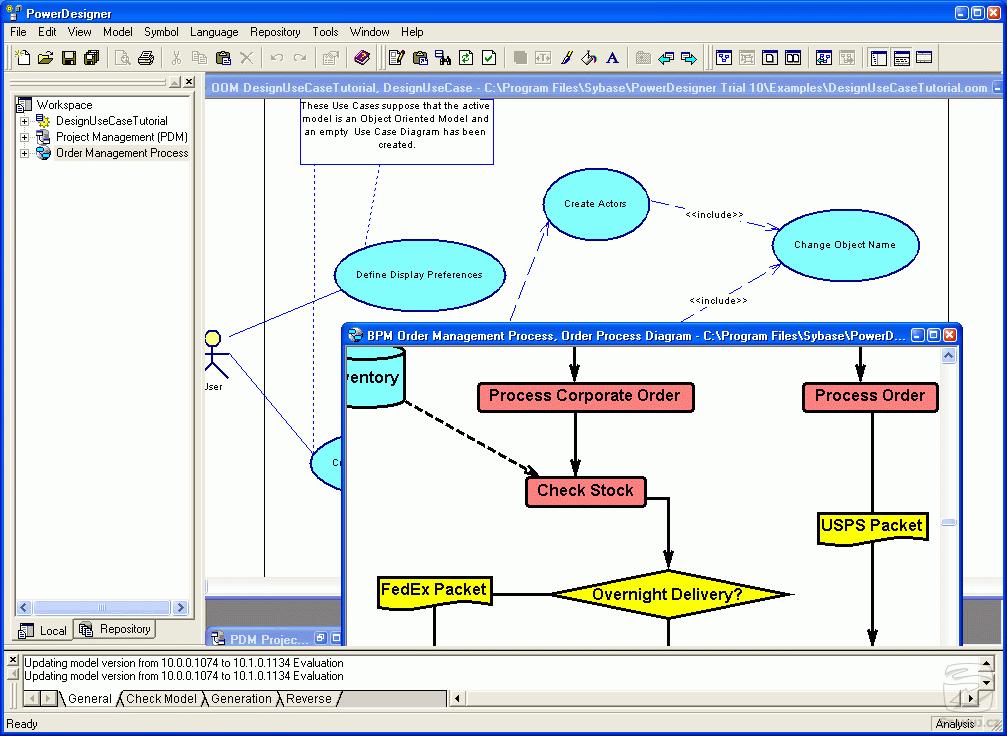
Task: Open Print Preview from the toolbar
Action: click(123, 58)
